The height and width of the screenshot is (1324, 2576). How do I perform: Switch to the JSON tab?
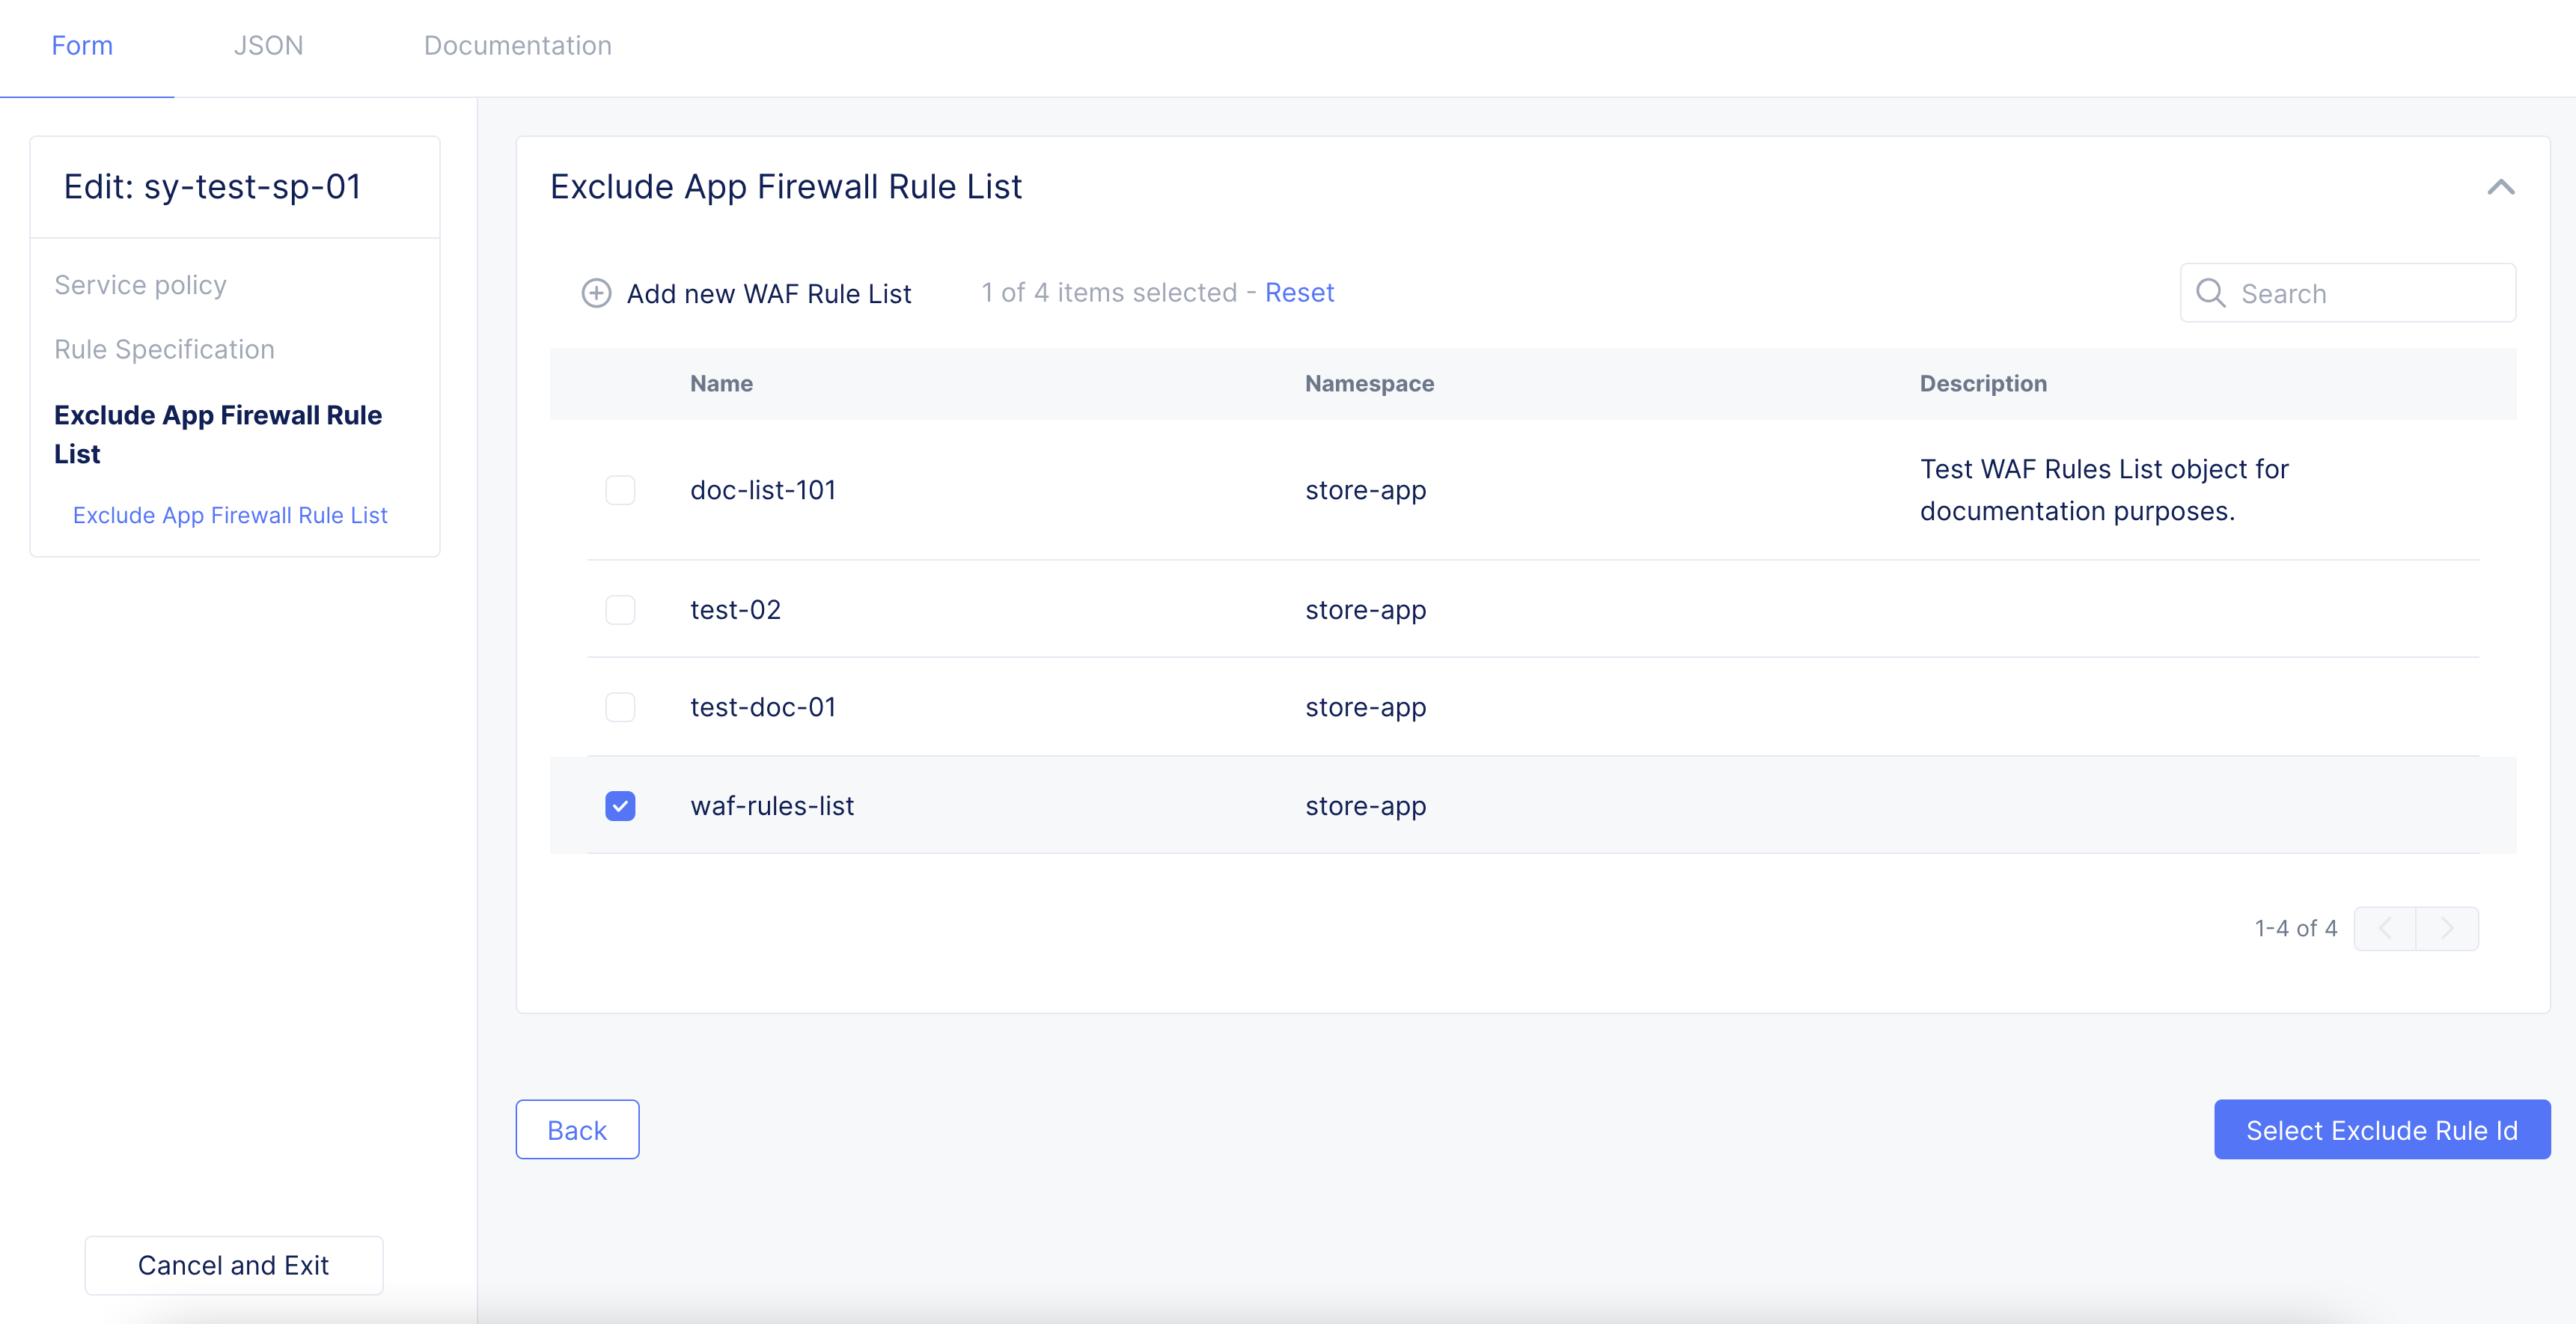[x=268, y=46]
